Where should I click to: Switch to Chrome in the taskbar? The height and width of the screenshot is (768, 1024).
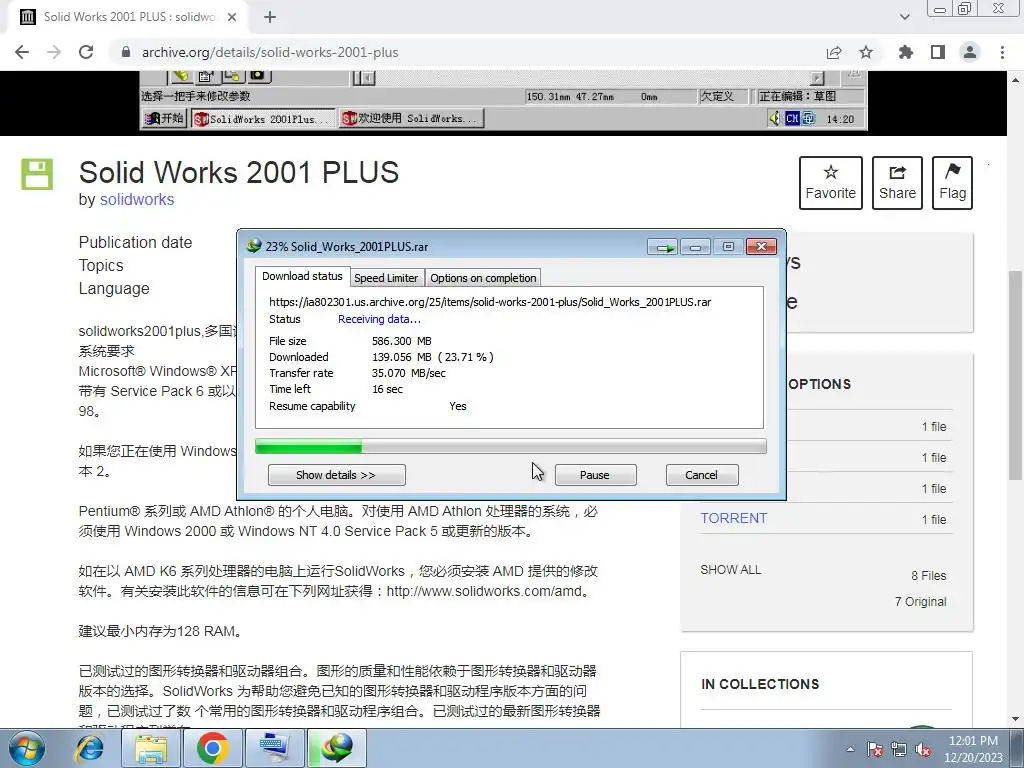click(213, 748)
